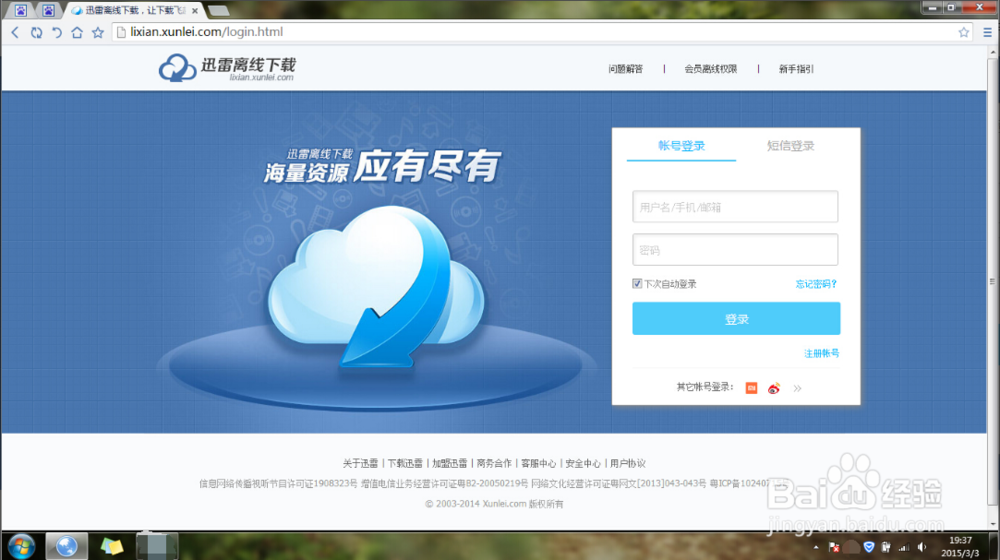Open the 用户协议 footer link

[x=628, y=463]
